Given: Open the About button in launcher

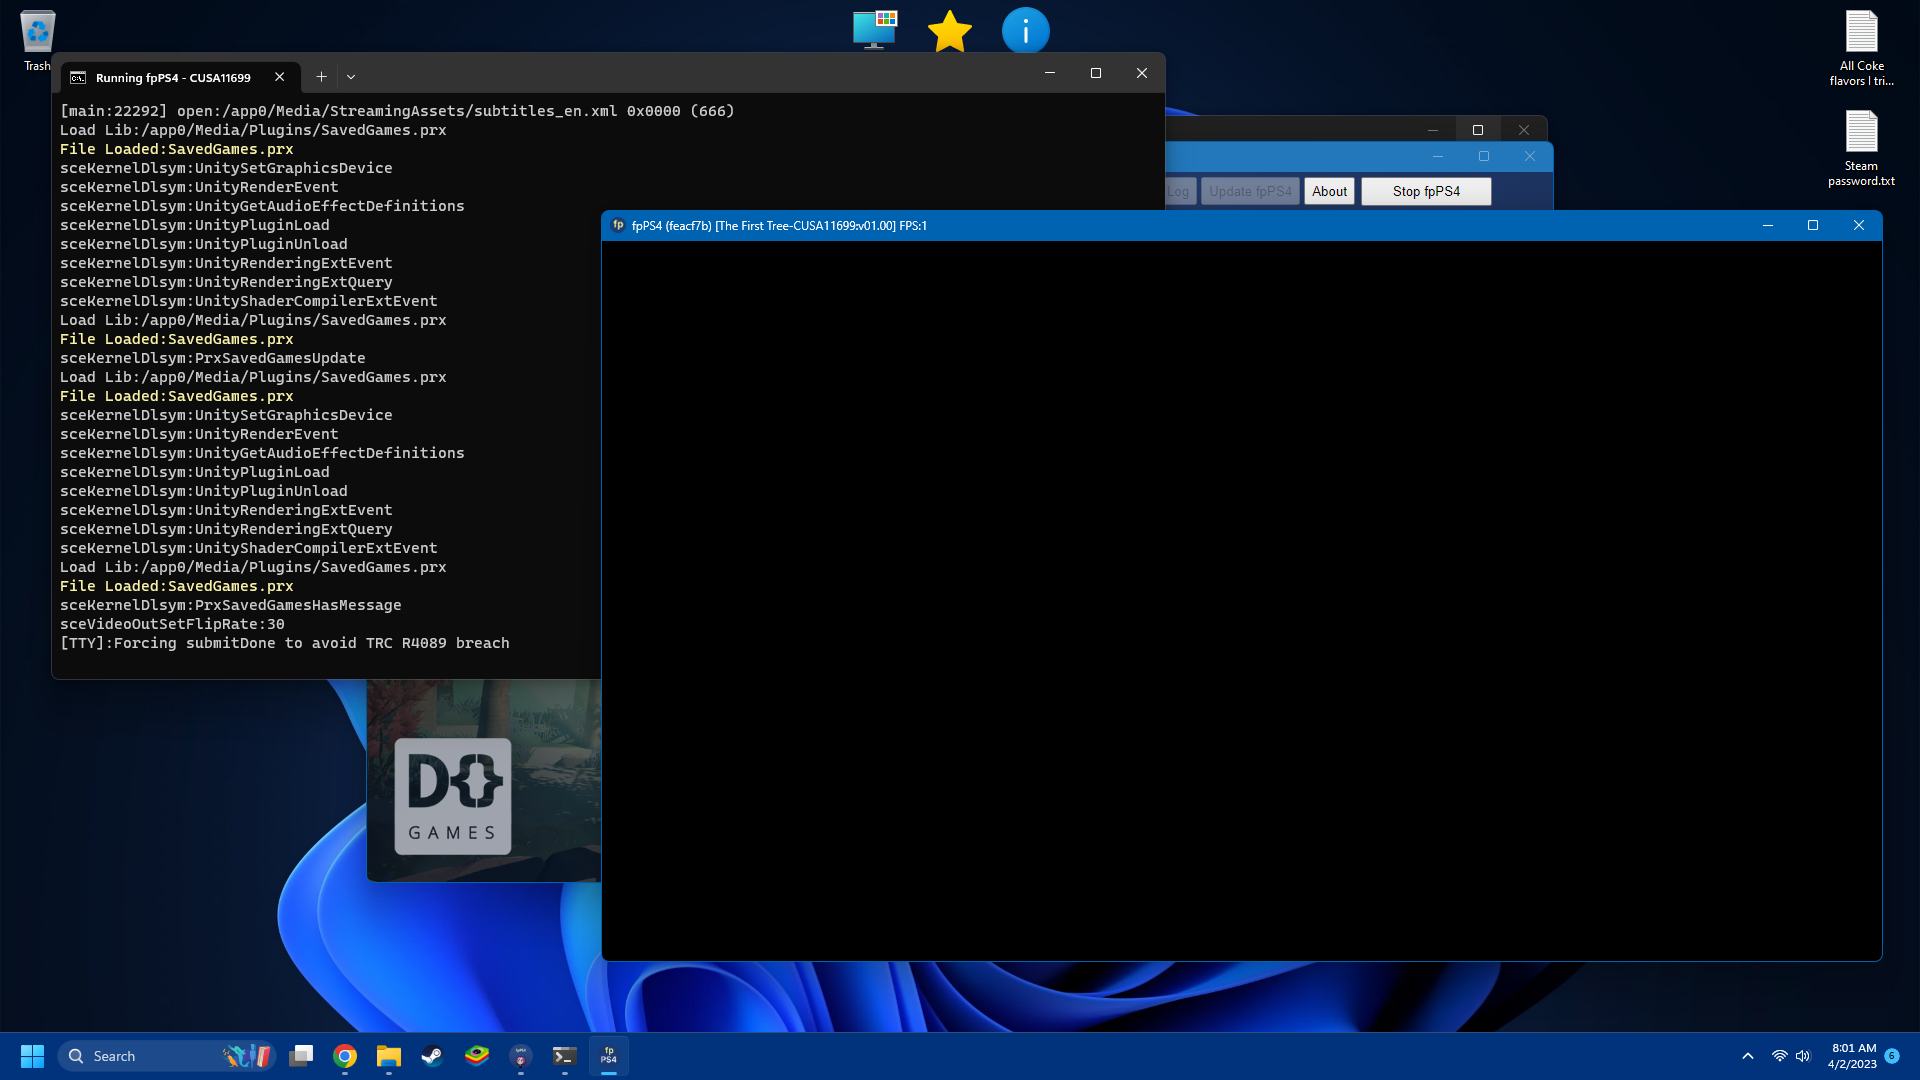Looking at the screenshot, I should point(1329,191).
